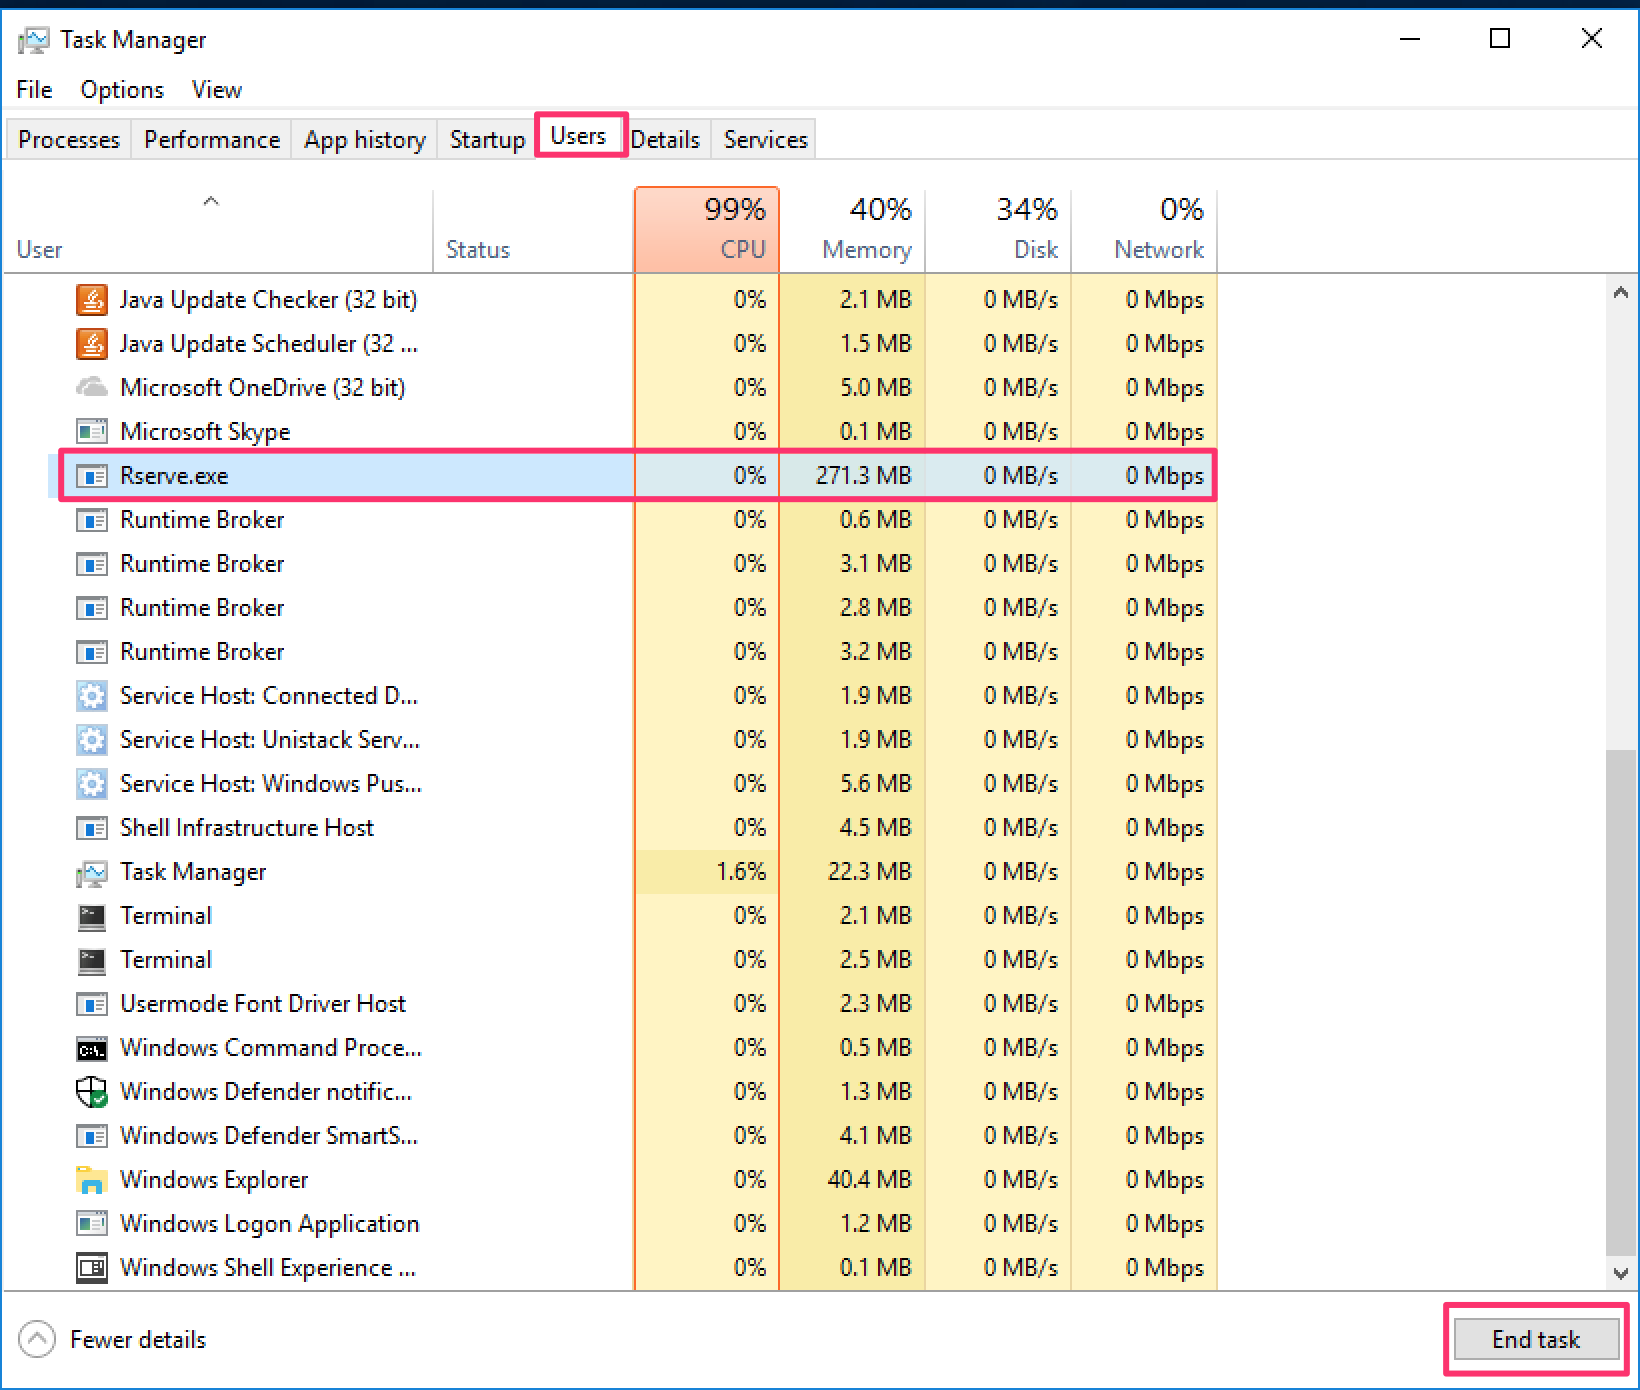Click the 271.3 MB memory value

click(864, 476)
